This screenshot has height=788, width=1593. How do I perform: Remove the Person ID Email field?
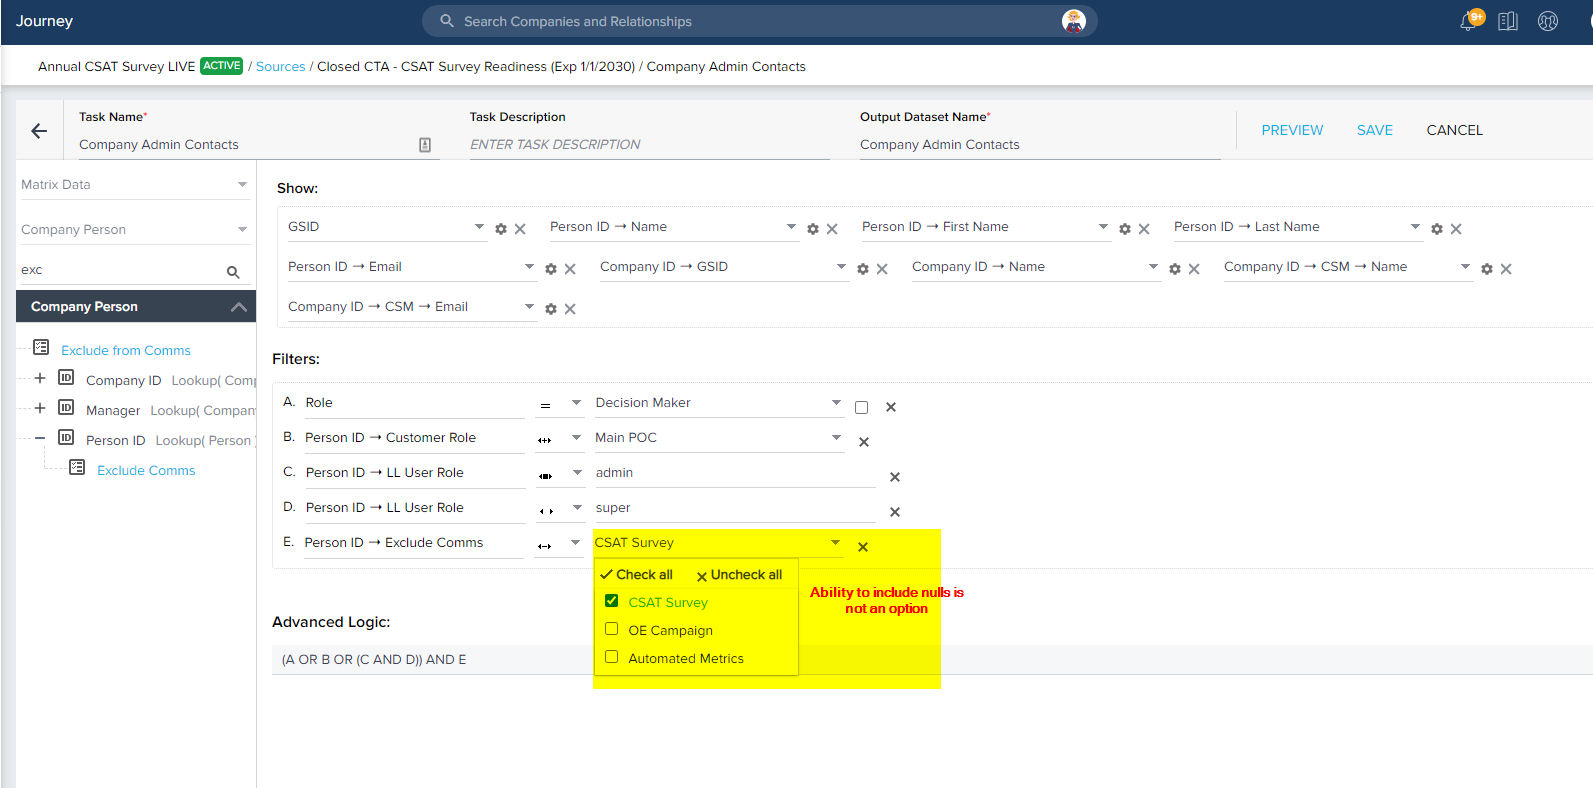coord(570,269)
